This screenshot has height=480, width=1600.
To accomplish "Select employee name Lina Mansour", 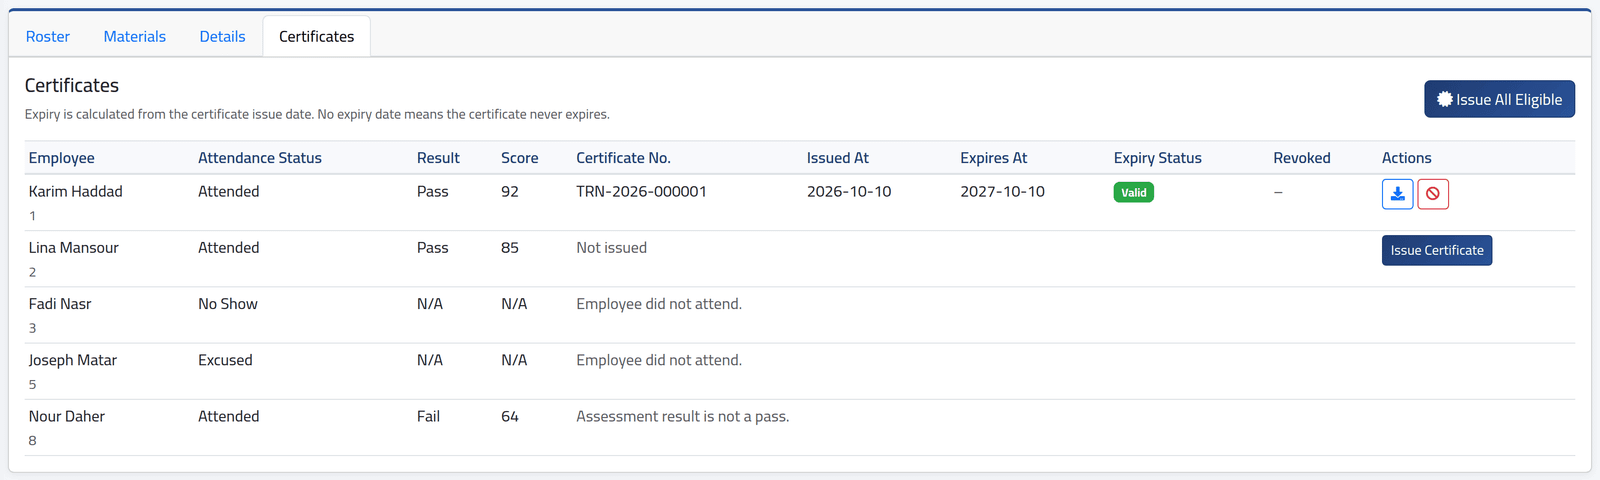I will pos(74,247).
